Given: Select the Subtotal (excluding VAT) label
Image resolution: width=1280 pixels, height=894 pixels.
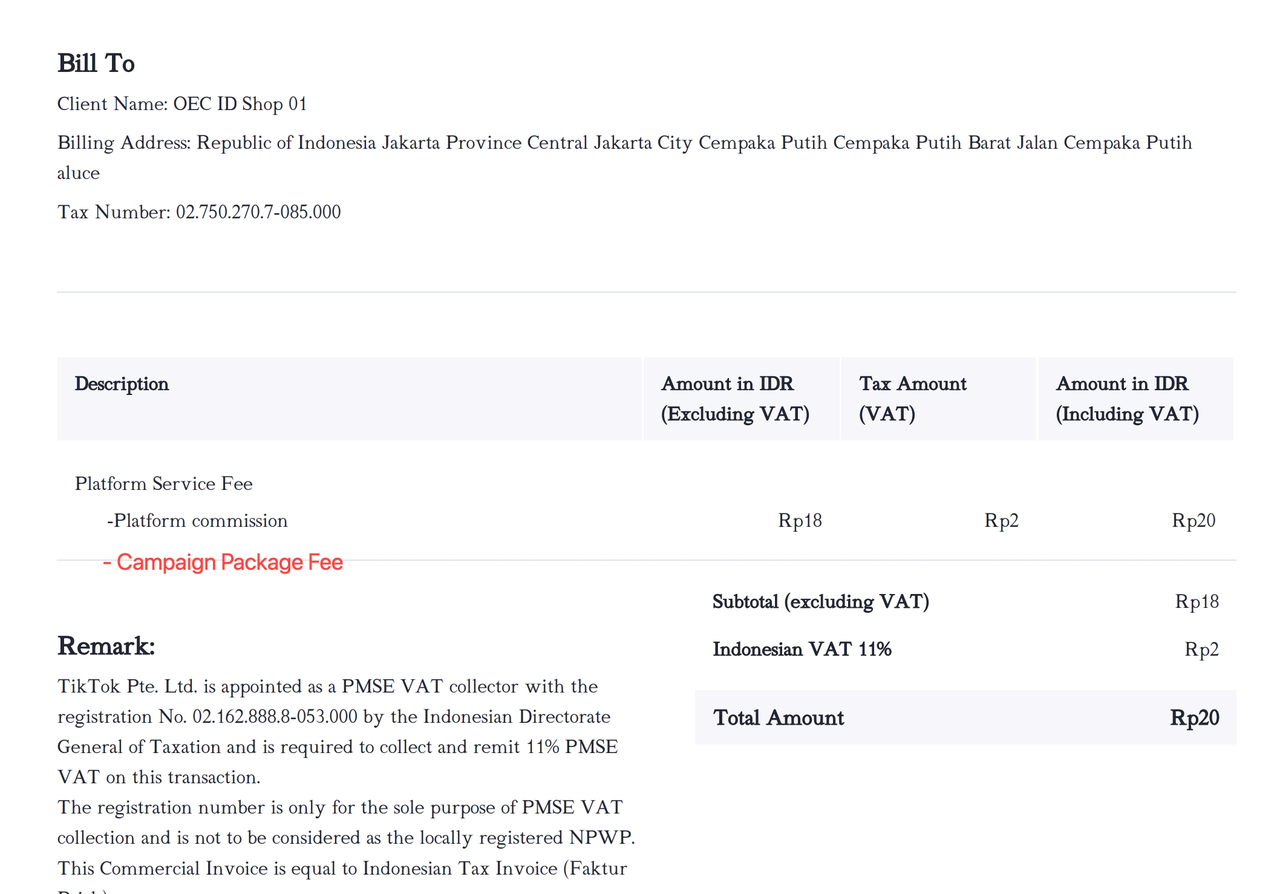Looking at the screenshot, I should [x=821, y=602].
